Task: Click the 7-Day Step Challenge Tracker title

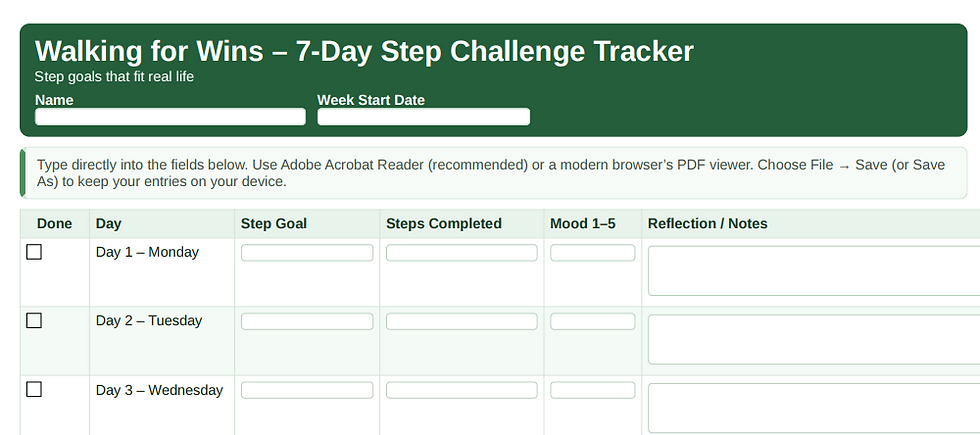Action: [x=364, y=52]
